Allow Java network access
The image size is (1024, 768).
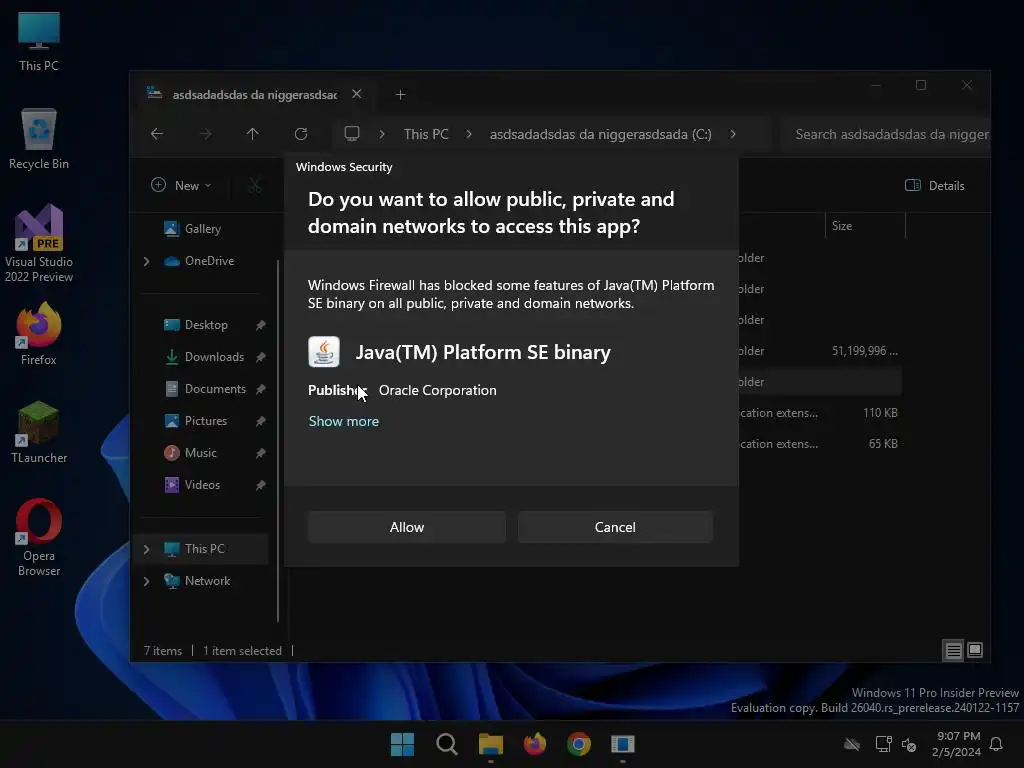tap(407, 527)
